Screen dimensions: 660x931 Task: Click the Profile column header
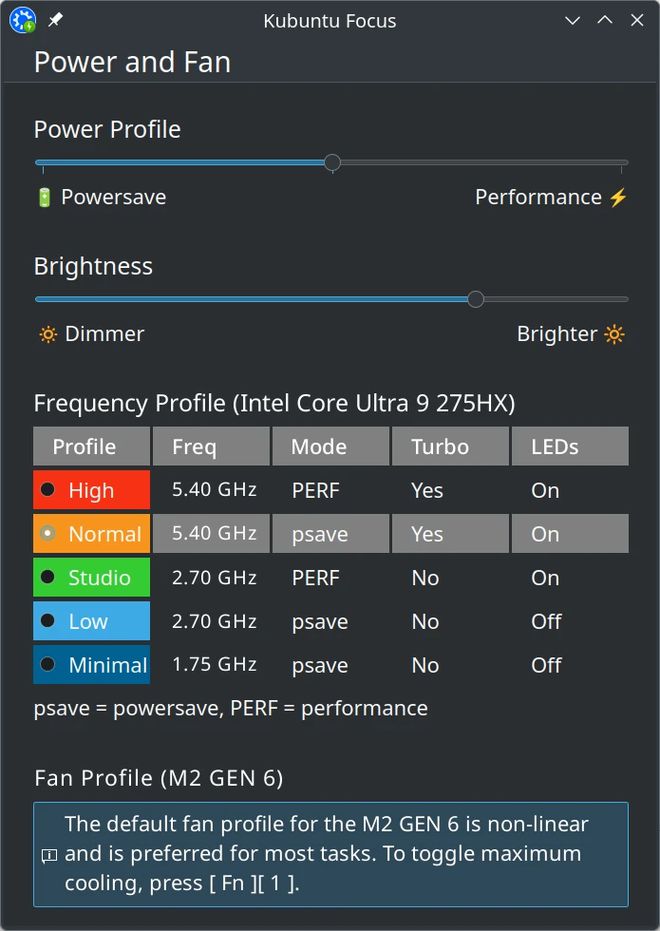(x=91, y=447)
